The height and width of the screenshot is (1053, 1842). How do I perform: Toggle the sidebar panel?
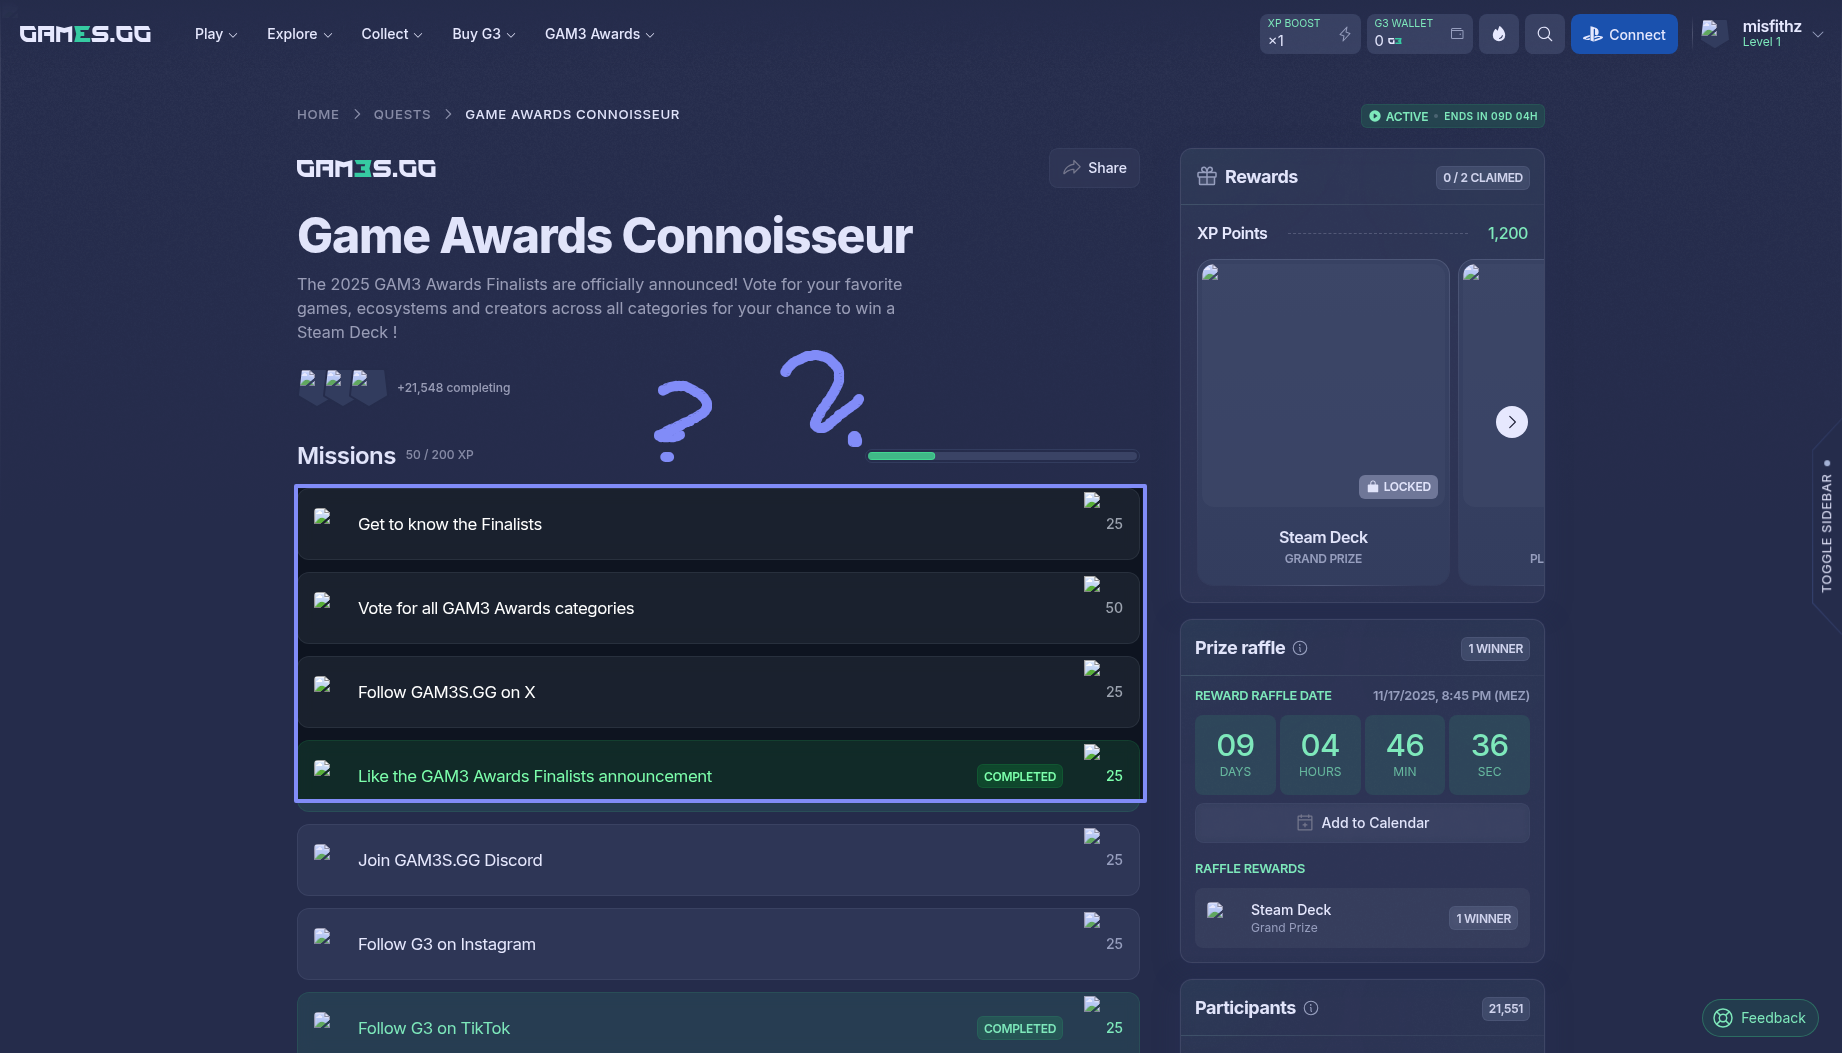pyautogui.click(x=1826, y=530)
